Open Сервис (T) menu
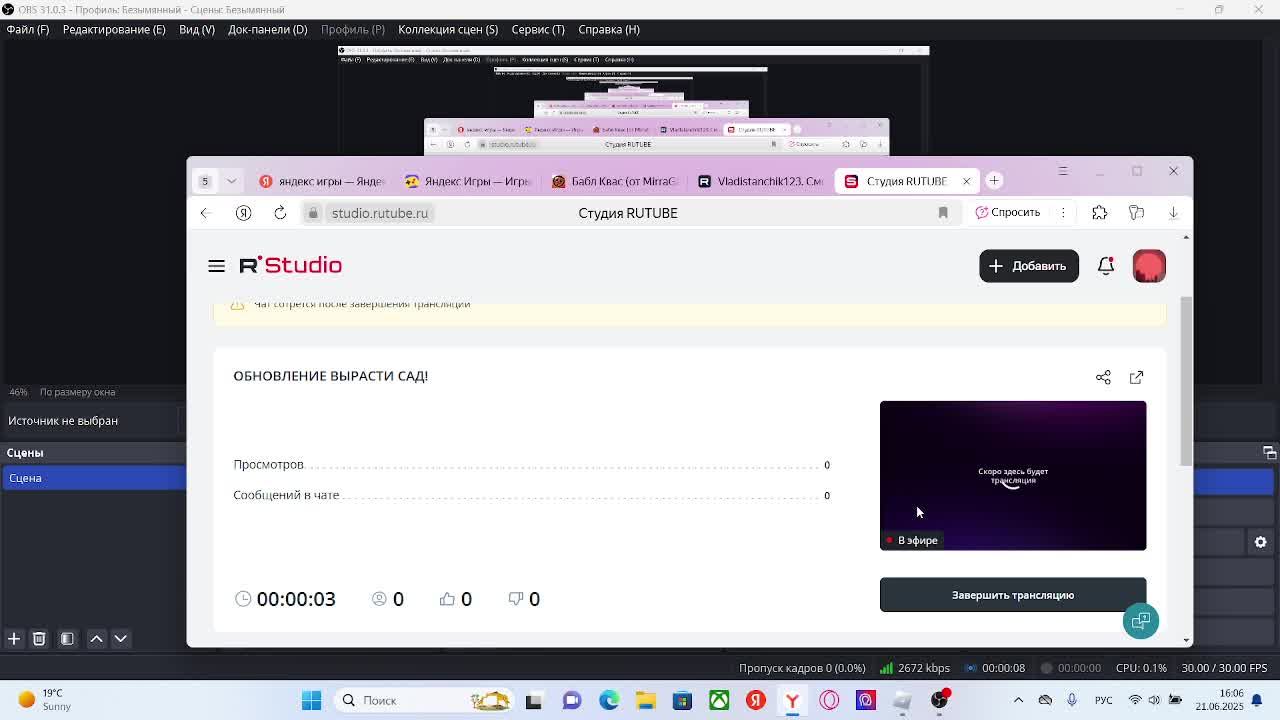Image resolution: width=1280 pixels, height=720 pixels. click(x=538, y=29)
